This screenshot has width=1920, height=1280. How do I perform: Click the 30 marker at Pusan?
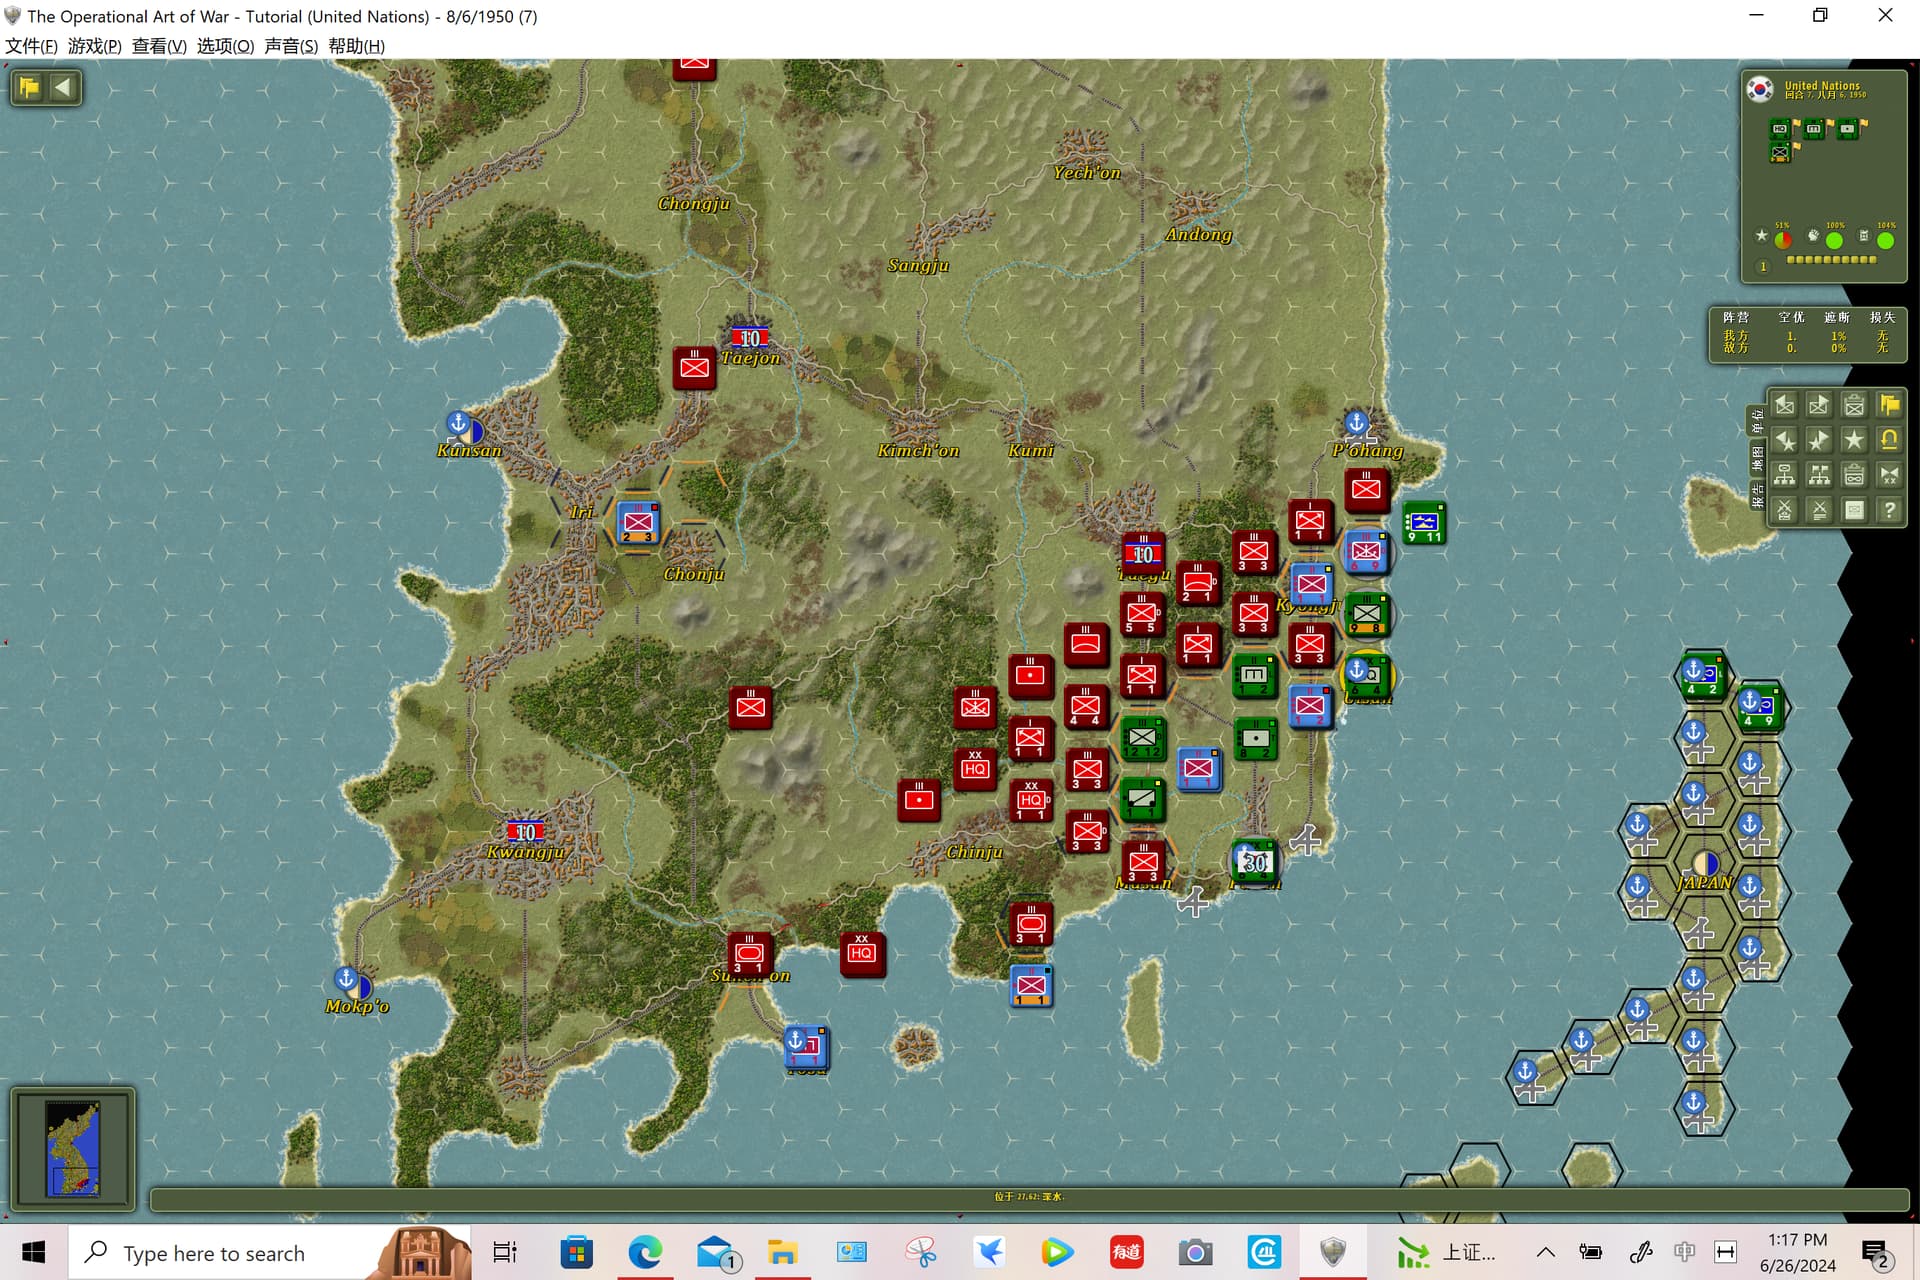tap(1254, 862)
